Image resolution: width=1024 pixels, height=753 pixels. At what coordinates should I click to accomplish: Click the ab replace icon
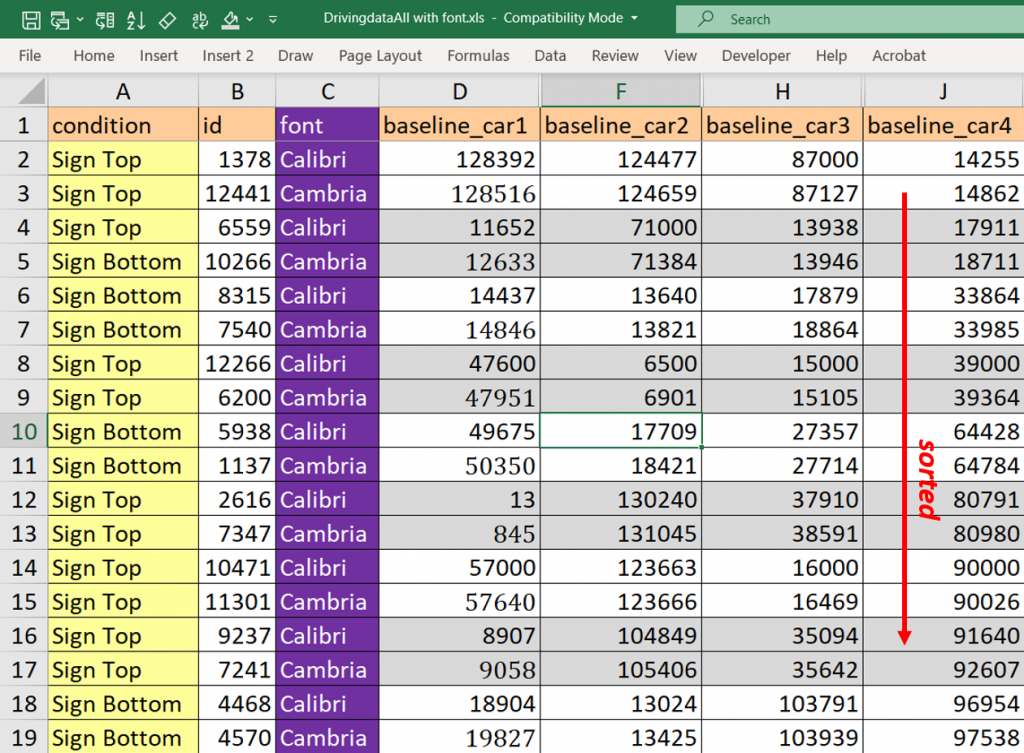coord(200,20)
